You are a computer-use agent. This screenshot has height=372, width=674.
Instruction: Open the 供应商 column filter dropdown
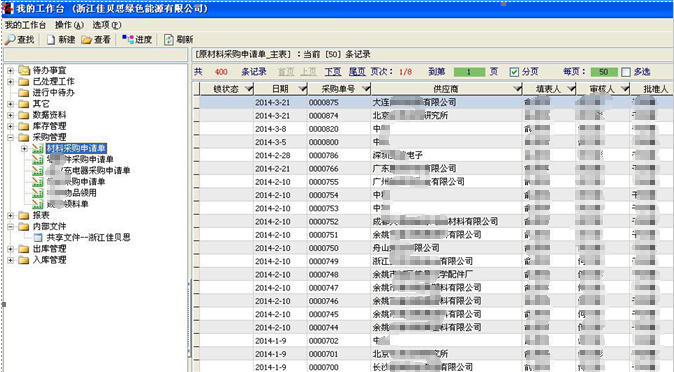pyautogui.click(x=518, y=89)
